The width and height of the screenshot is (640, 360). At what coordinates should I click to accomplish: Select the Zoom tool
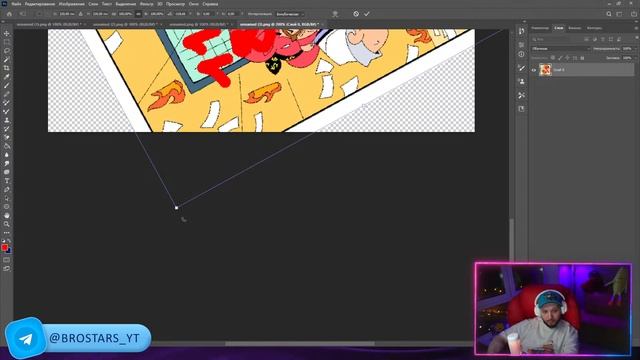pos(7,224)
